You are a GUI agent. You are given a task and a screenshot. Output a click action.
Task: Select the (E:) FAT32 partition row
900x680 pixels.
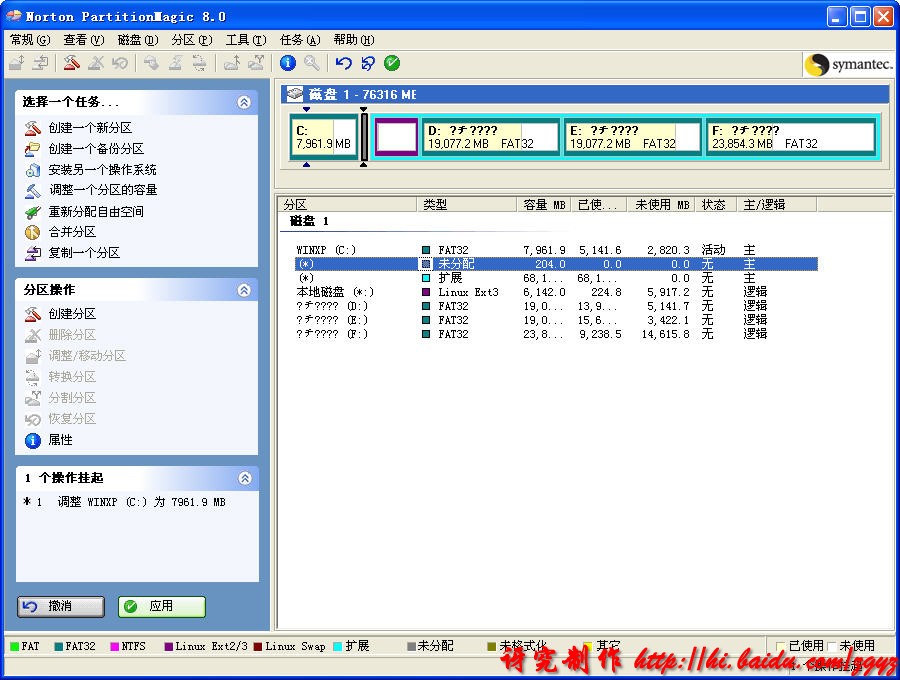click(556, 320)
